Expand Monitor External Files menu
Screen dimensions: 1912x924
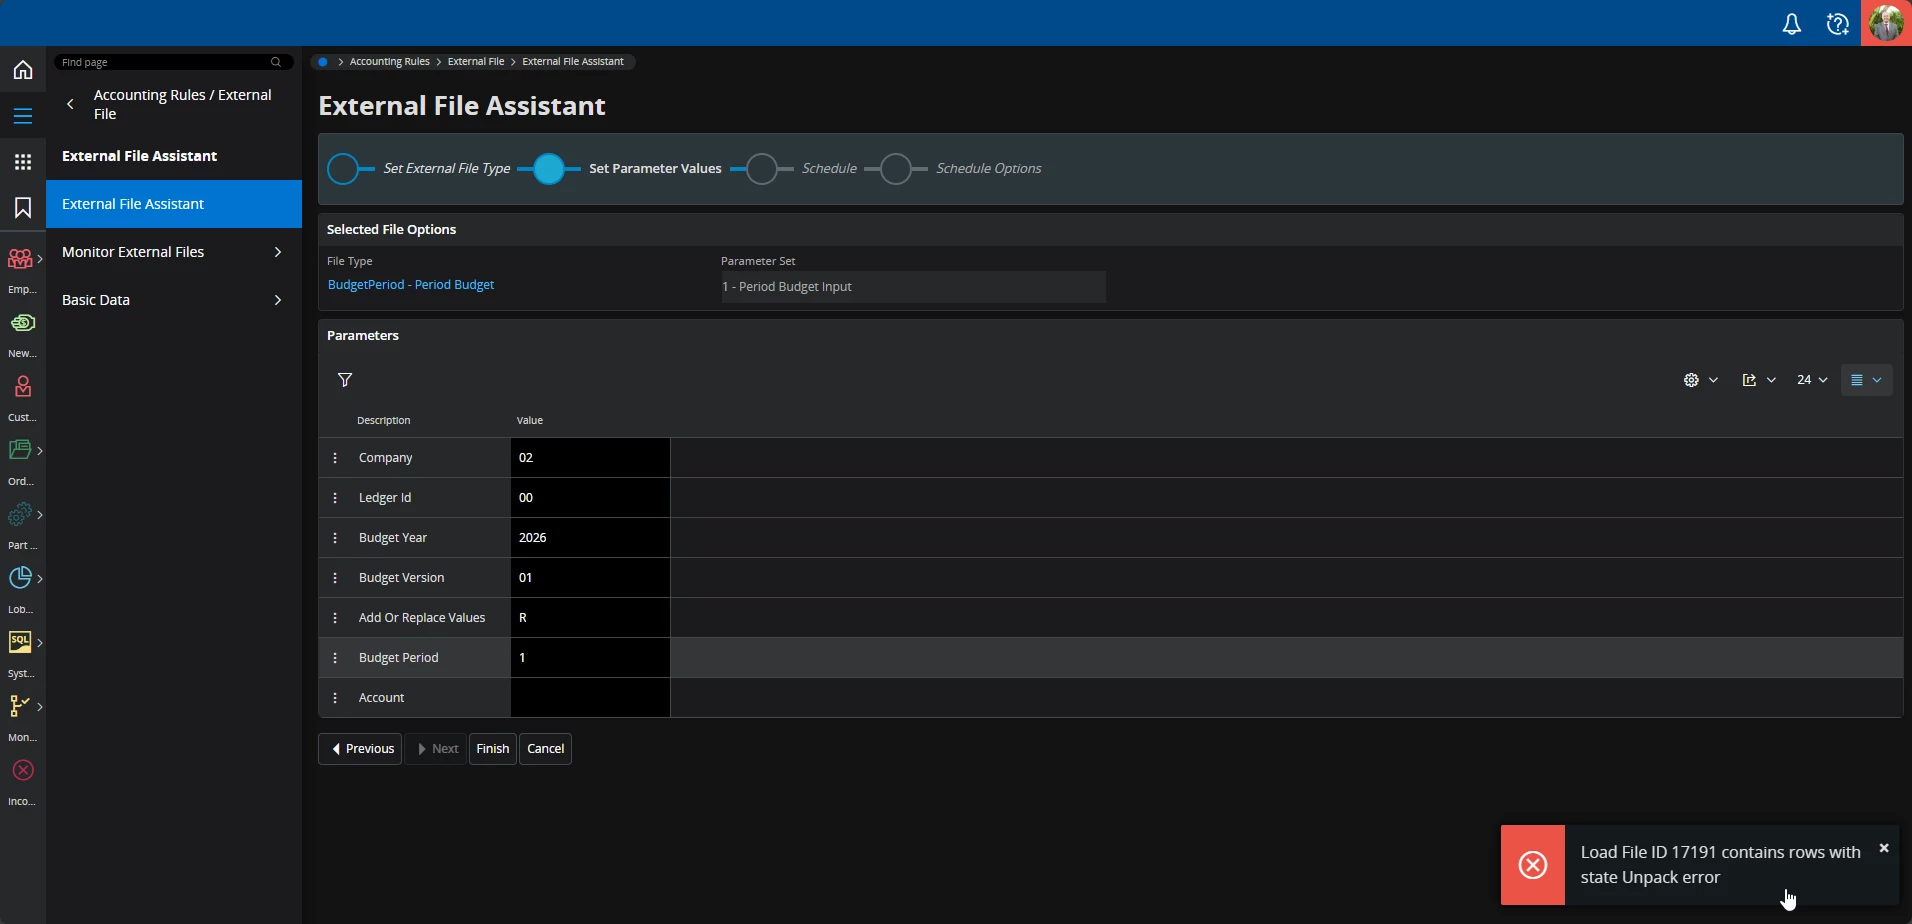173,252
